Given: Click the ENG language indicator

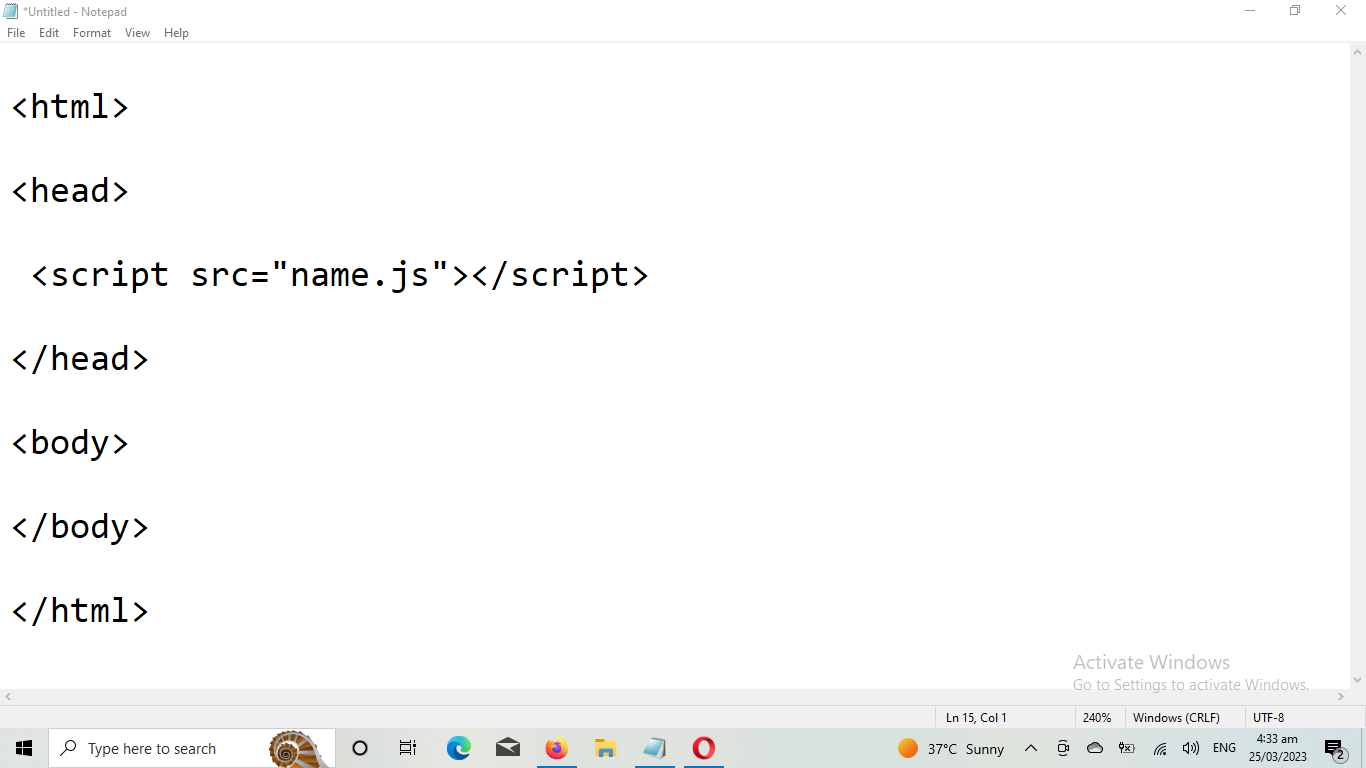Looking at the screenshot, I should [1224, 748].
